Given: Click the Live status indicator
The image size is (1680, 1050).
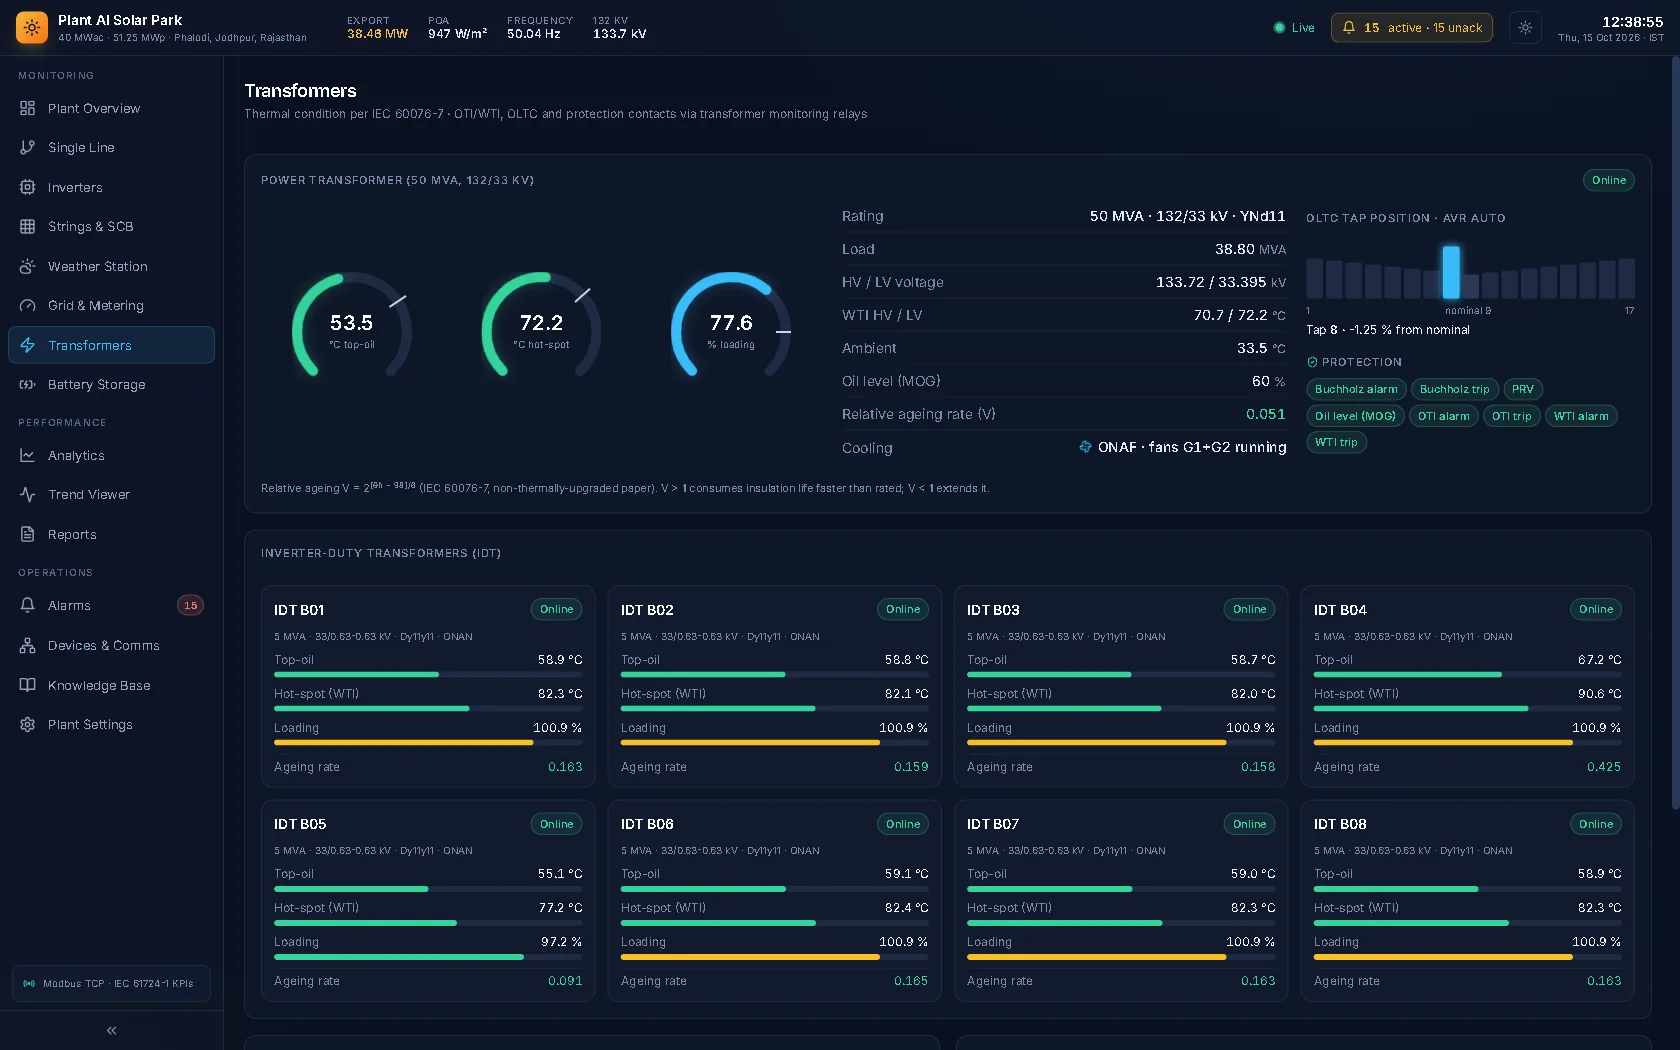Looking at the screenshot, I should point(1294,28).
